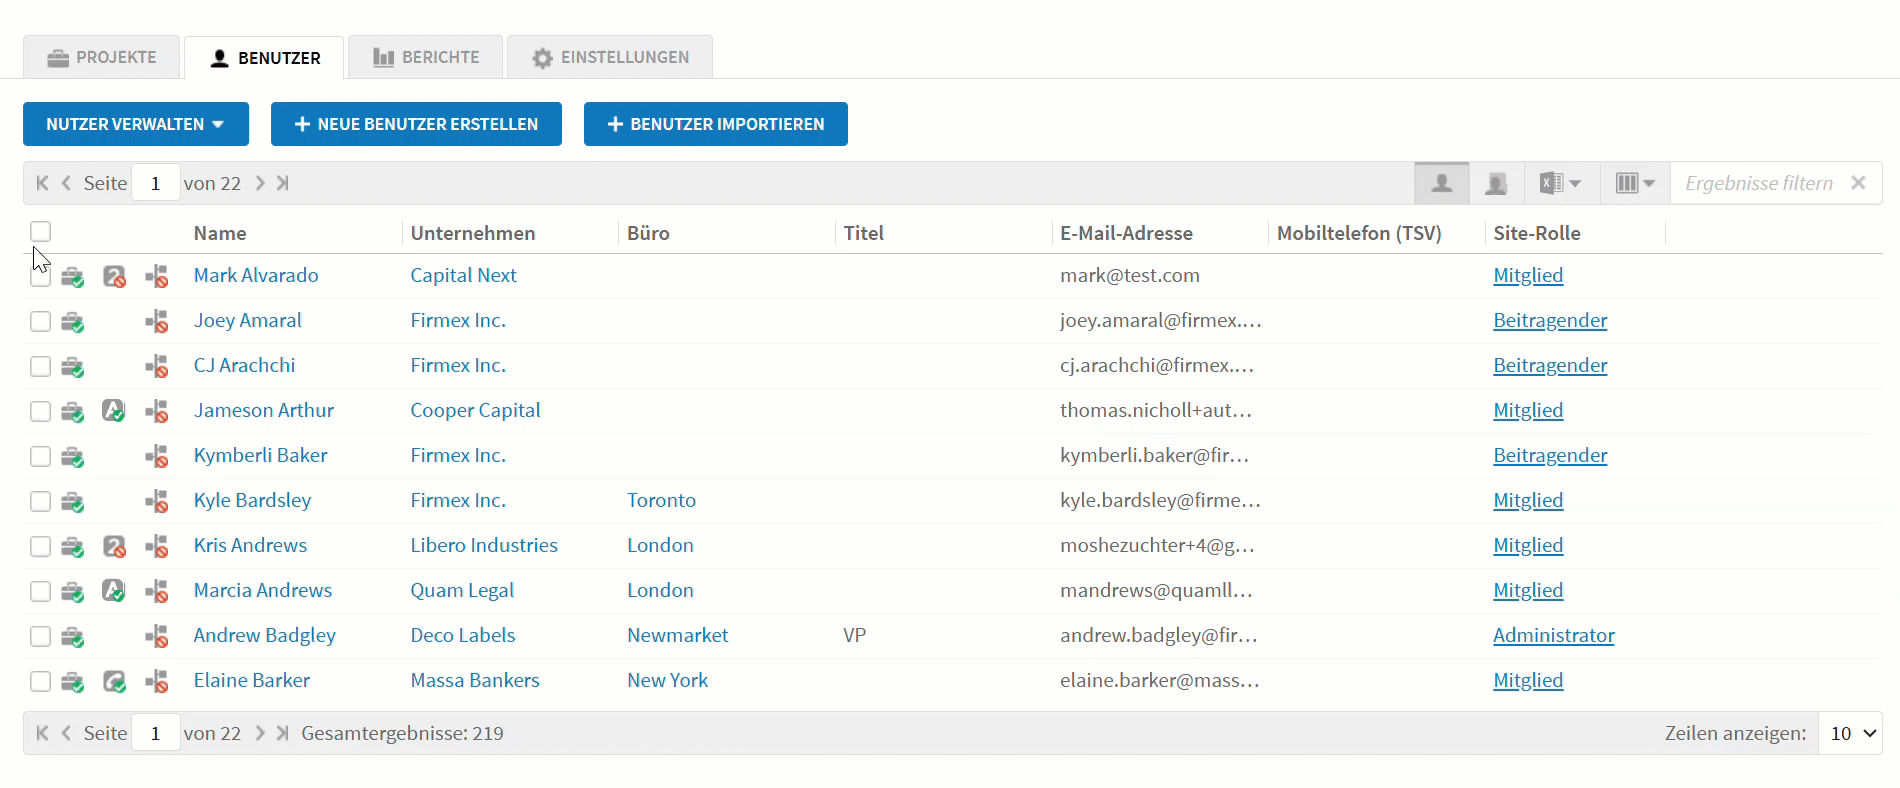This screenshot has width=1900, height=788.
Task: Jump to last page in top pager
Action: tap(283, 183)
